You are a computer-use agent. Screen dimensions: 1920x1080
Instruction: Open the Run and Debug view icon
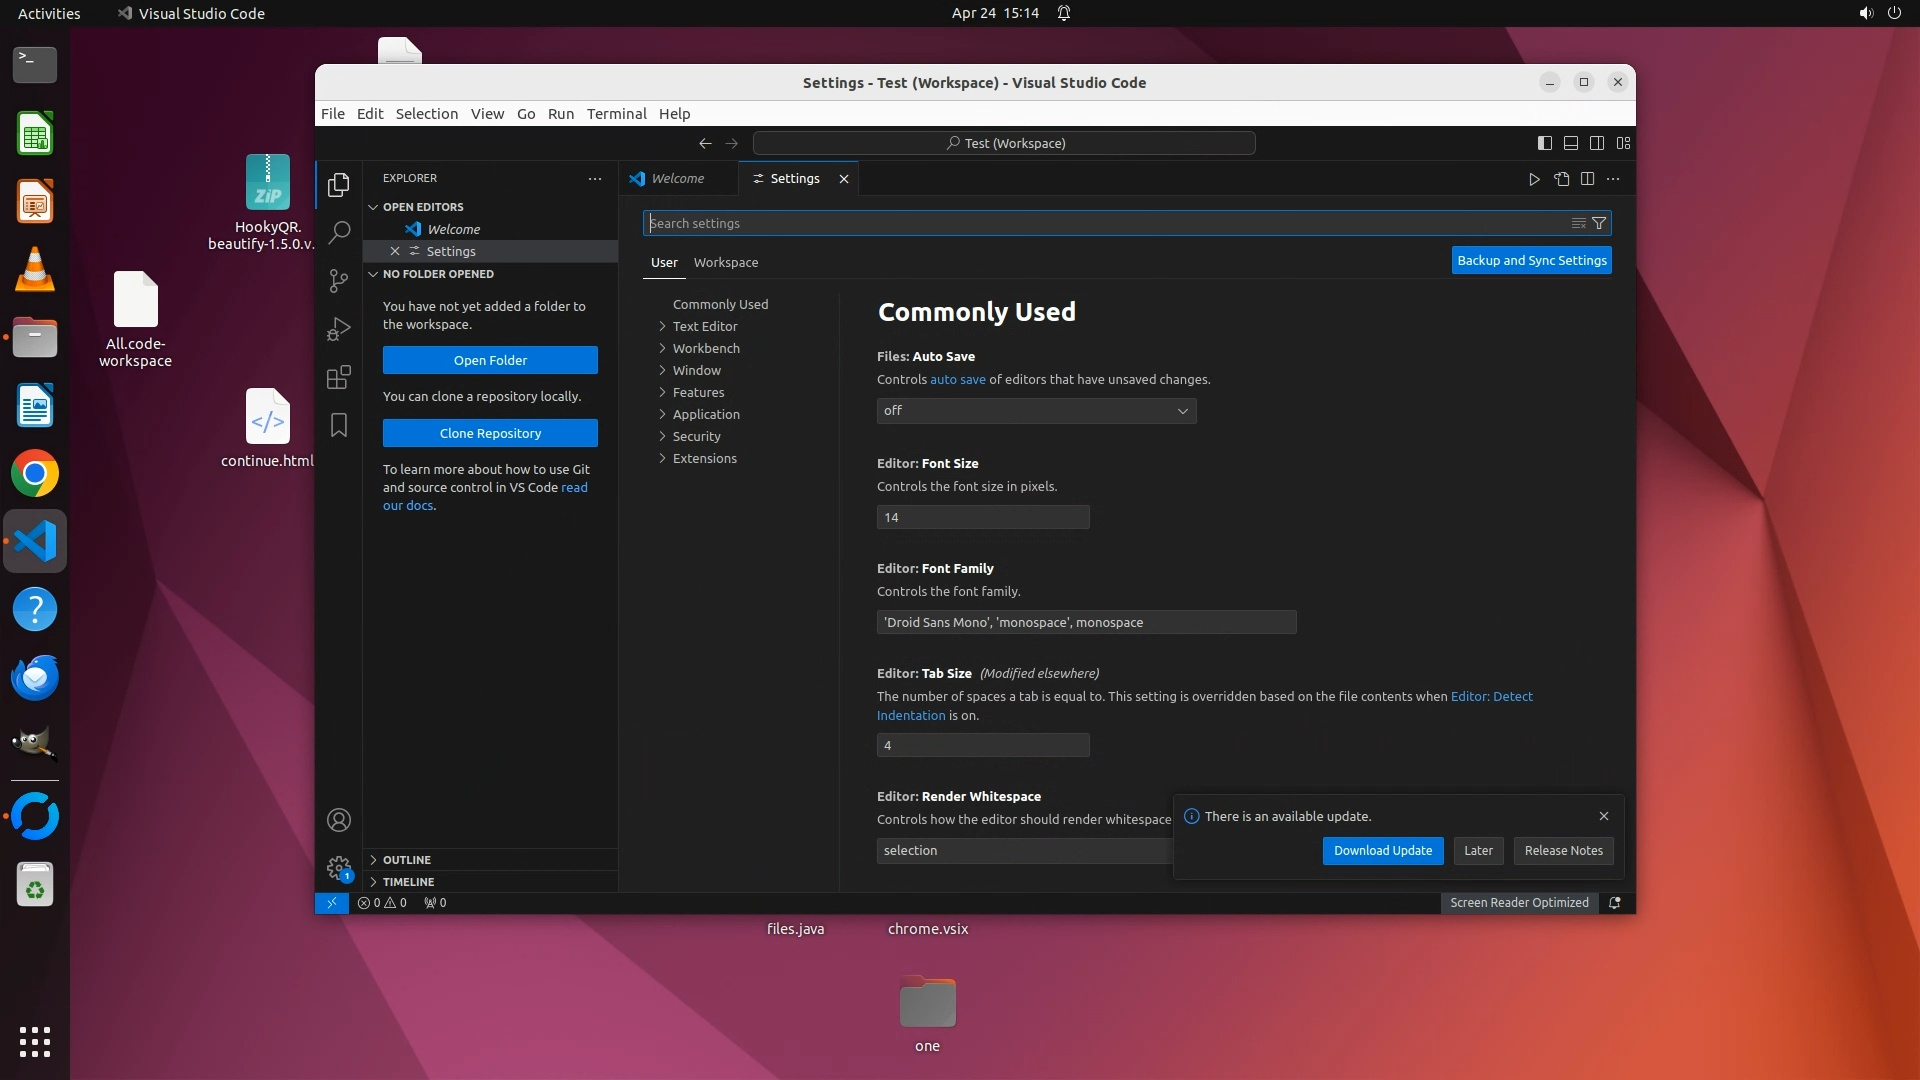(339, 329)
